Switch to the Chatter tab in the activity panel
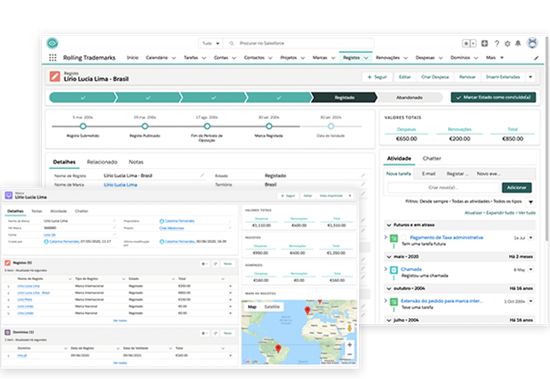Screen dimensions: 550x379 pos(432,158)
